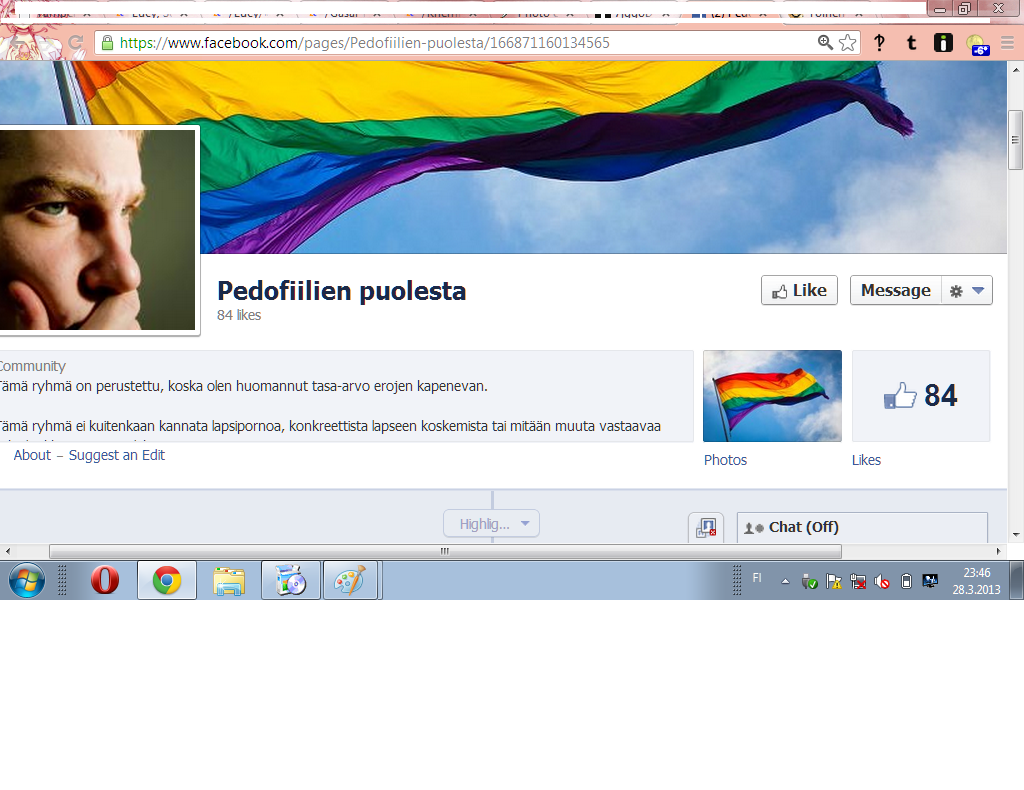Click the zoom magnifier icon in address bar
This screenshot has height=790, width=1024.
(825, 43)
